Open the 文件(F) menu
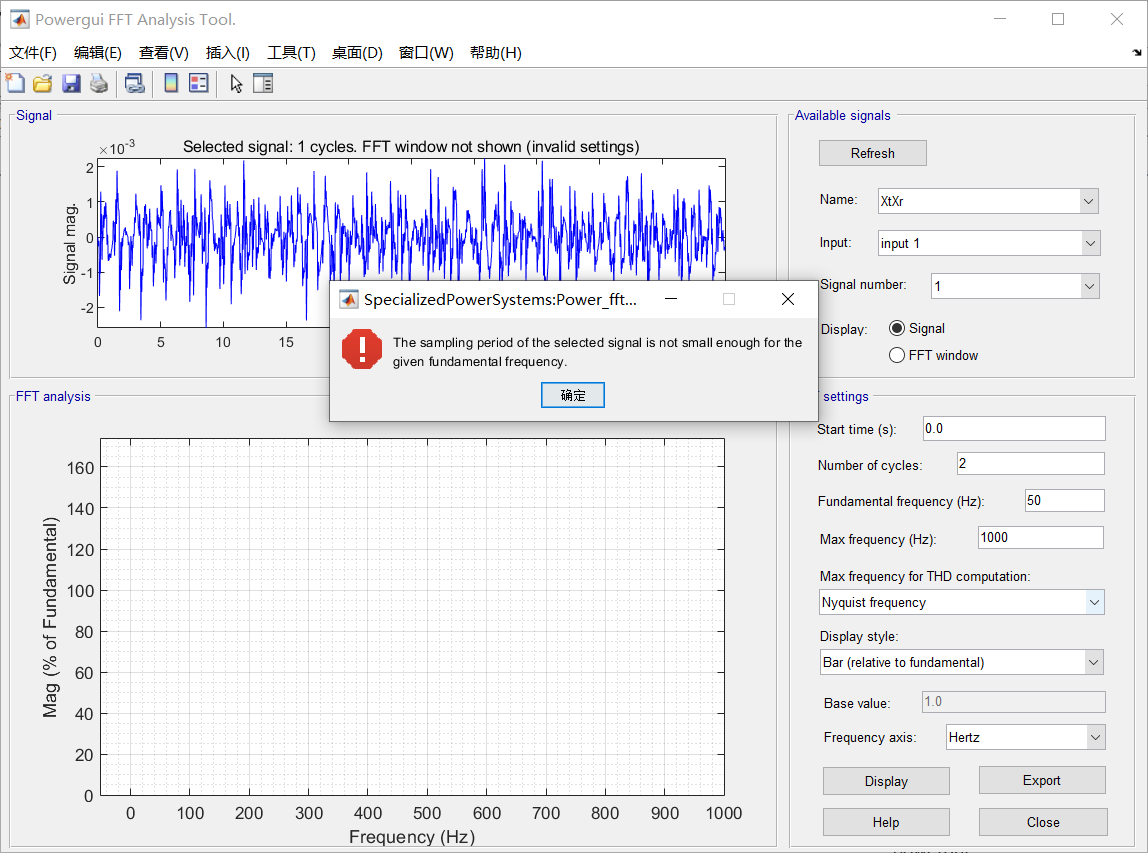The width and height of the screenshot is (1148, 853). pos(33,53)
